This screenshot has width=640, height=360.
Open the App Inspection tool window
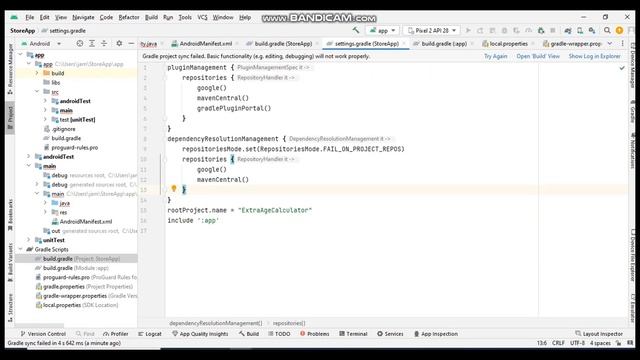point(436,334)
